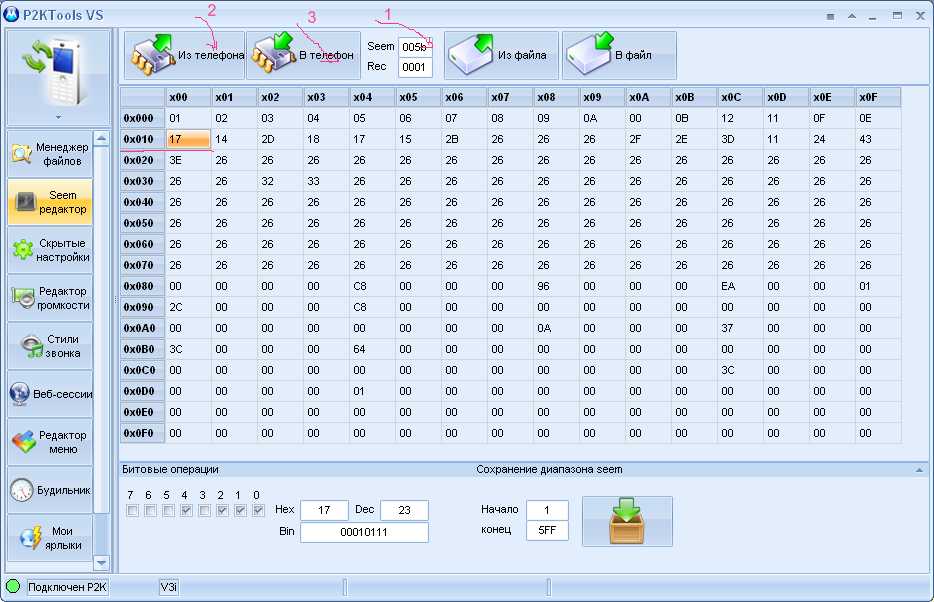Select cell 37 in row 0x0A0
Image resolution: width=934 pixels, height=602 pixels.
tap(740, 328)
